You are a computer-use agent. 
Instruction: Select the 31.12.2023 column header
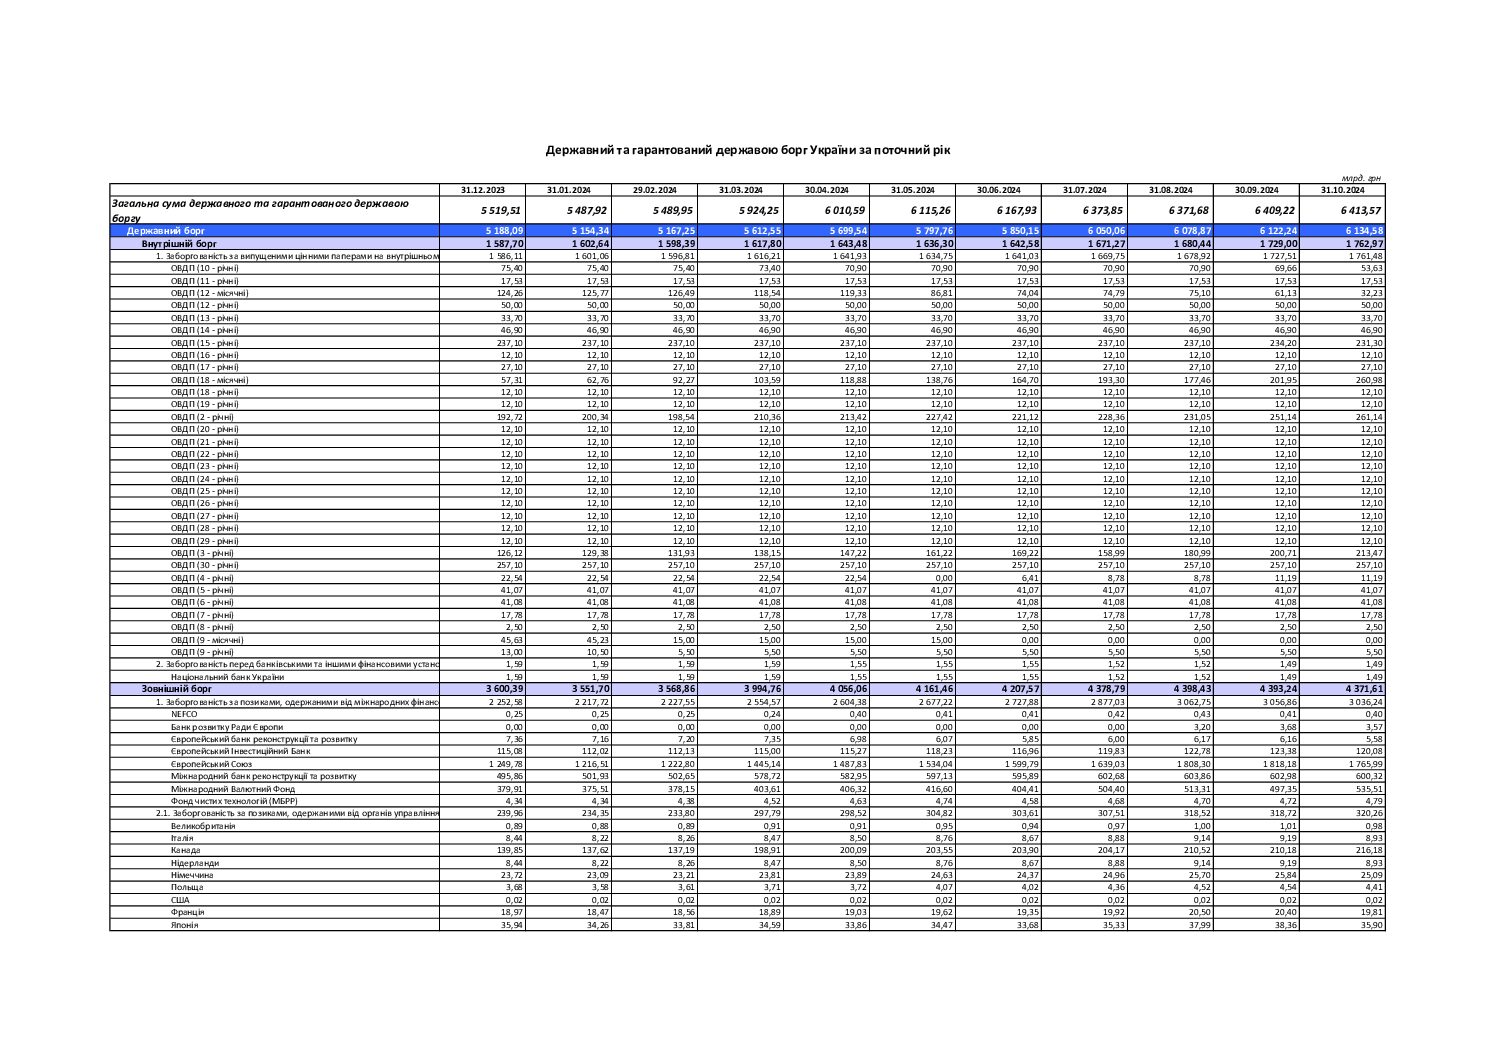point(482,189)
